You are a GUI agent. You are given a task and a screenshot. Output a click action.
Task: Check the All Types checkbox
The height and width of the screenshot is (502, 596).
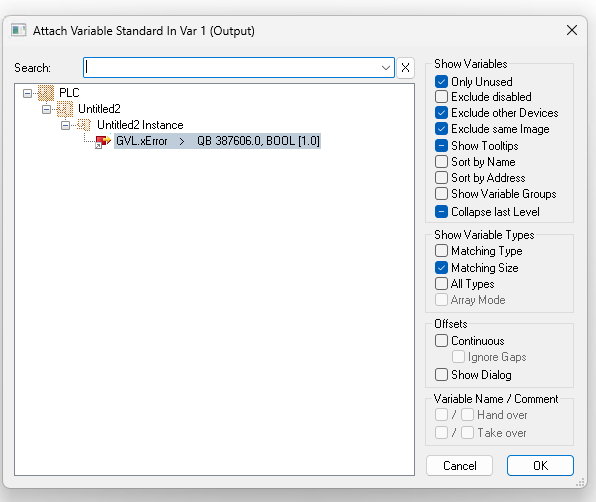coord(441,284)
